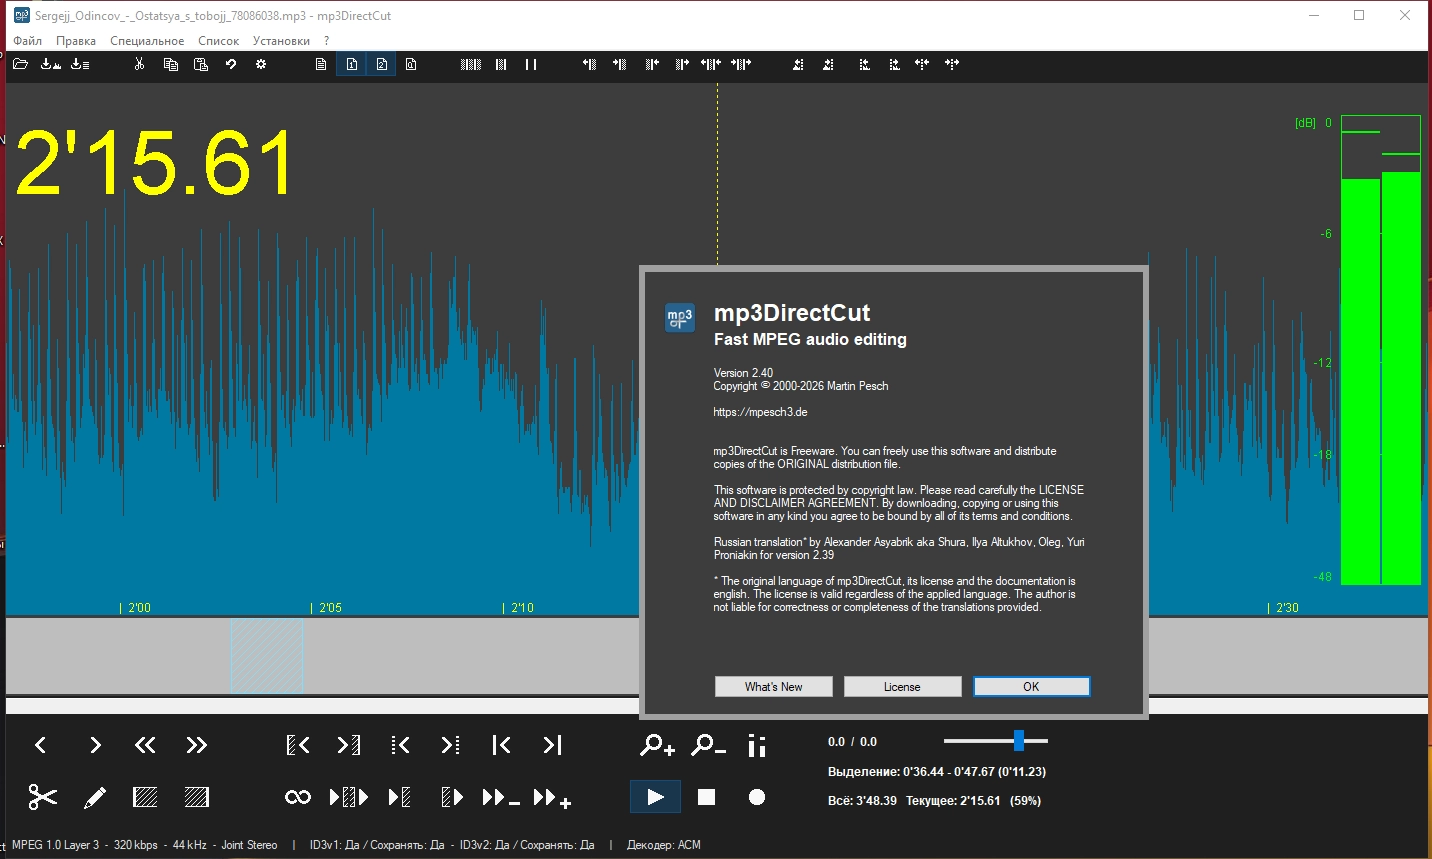Image resolution: width=1432 pixels, height=859 pixels.
Task: Open the Специальное menu
Action: 147,41
